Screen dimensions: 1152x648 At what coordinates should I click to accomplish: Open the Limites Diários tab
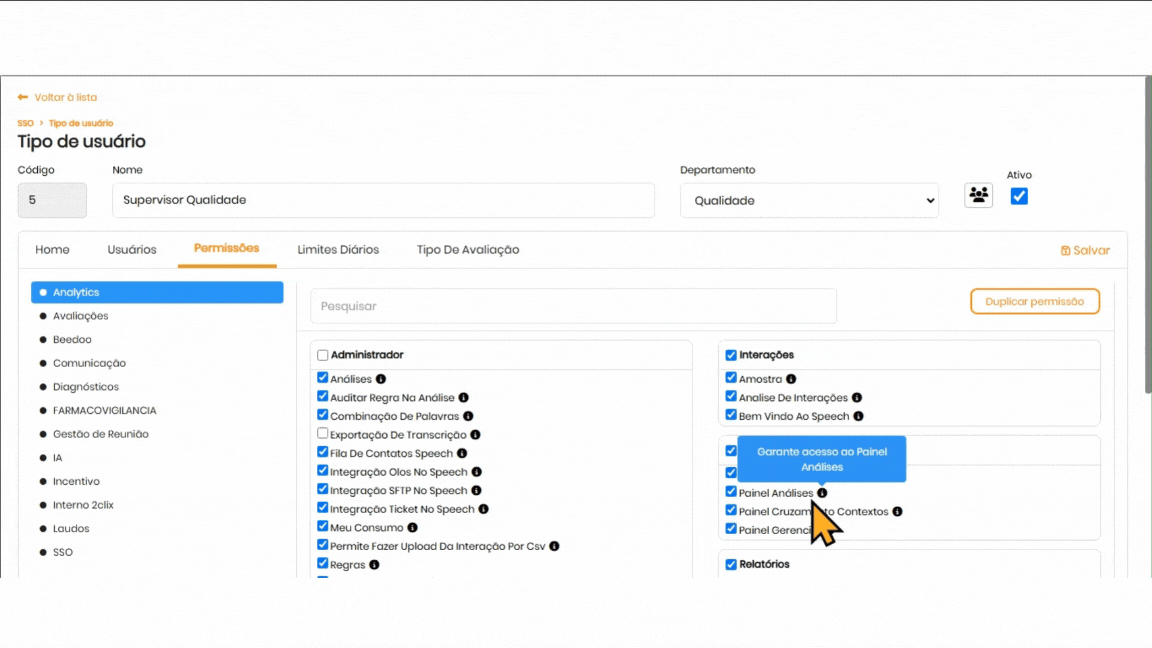338,249
